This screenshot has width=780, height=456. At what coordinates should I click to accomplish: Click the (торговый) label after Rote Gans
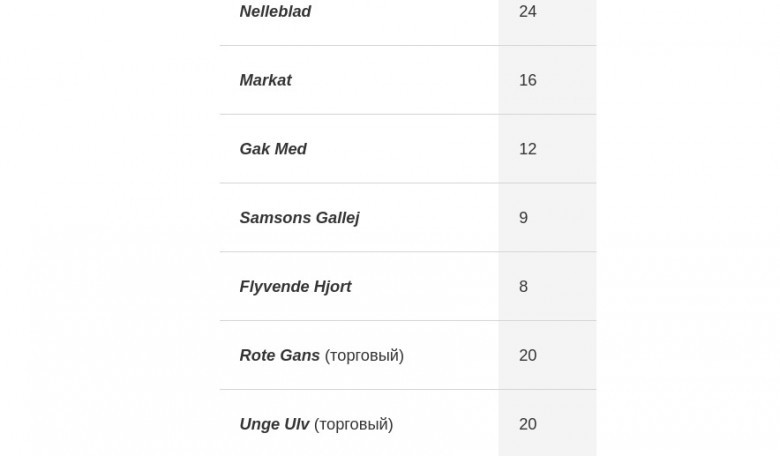coord(364,356)
